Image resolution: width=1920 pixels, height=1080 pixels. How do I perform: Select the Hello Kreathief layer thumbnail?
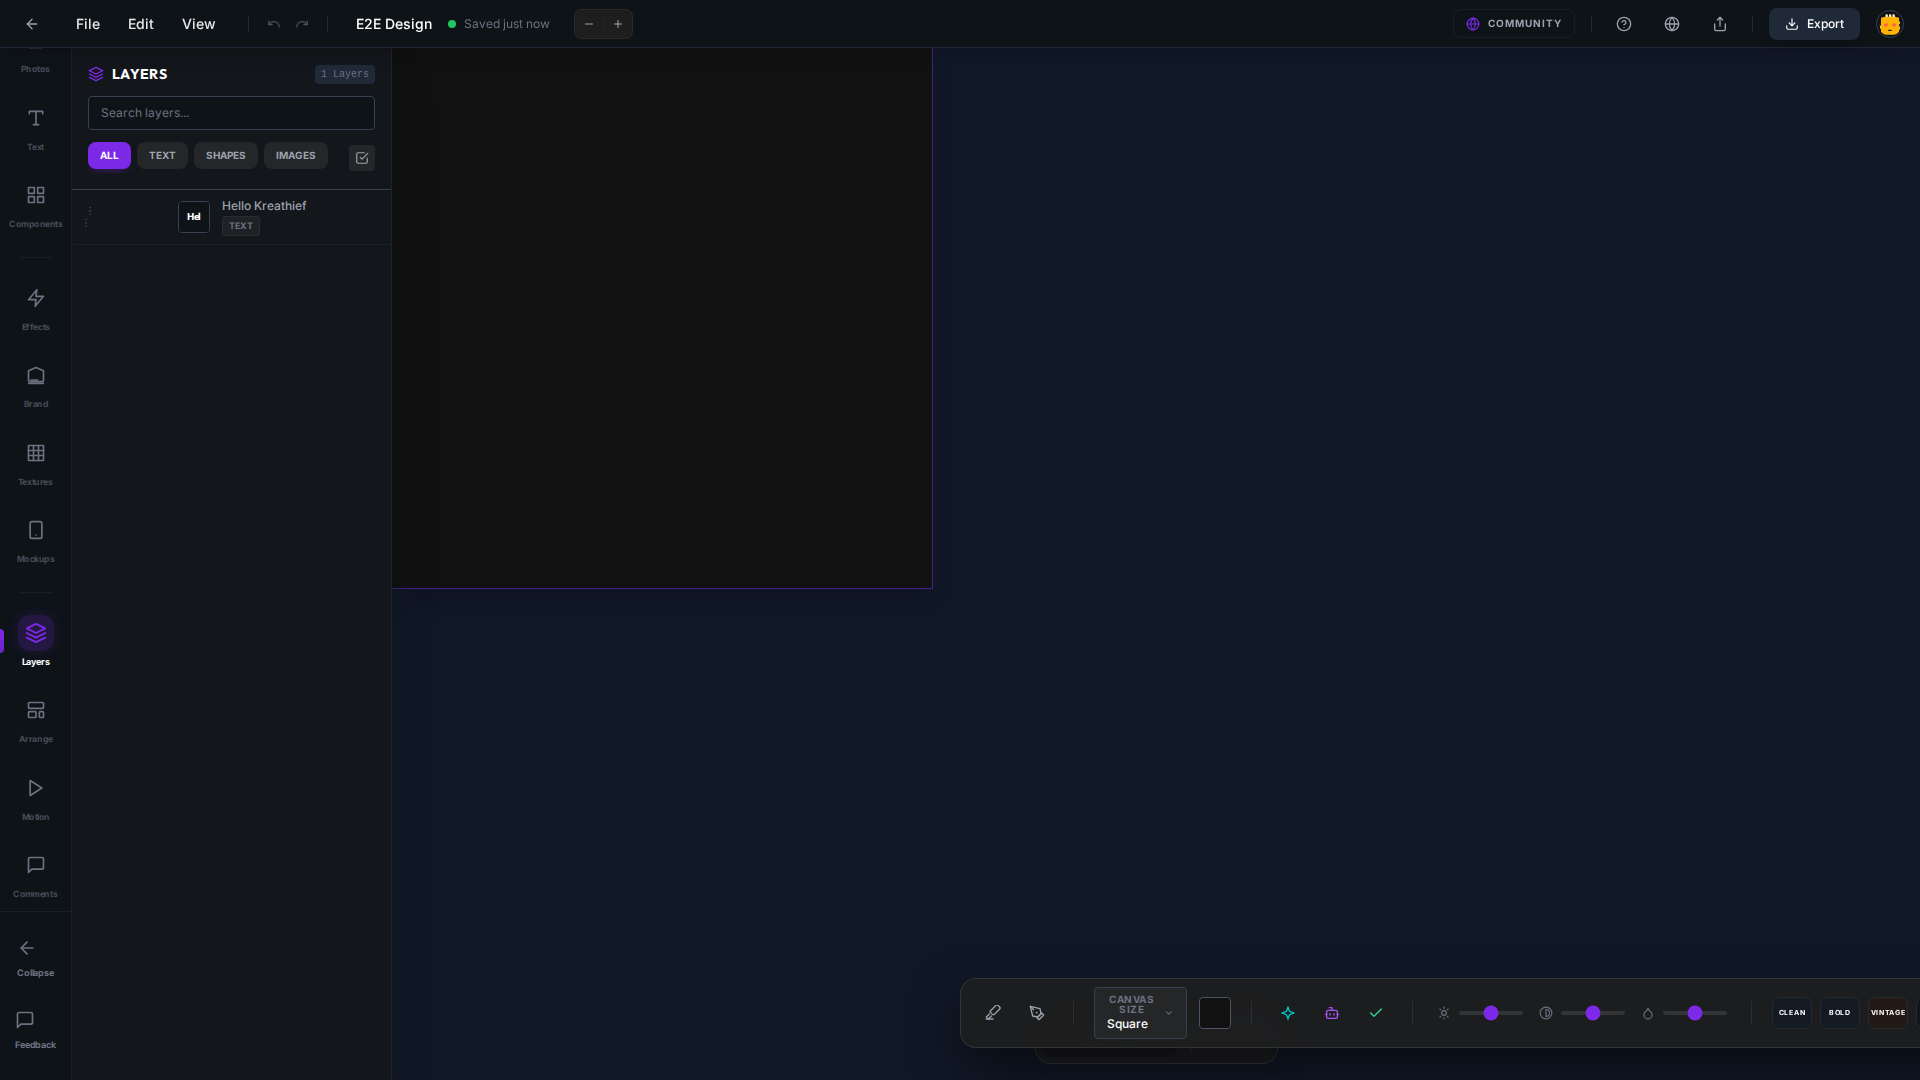[x=194, y=217]
